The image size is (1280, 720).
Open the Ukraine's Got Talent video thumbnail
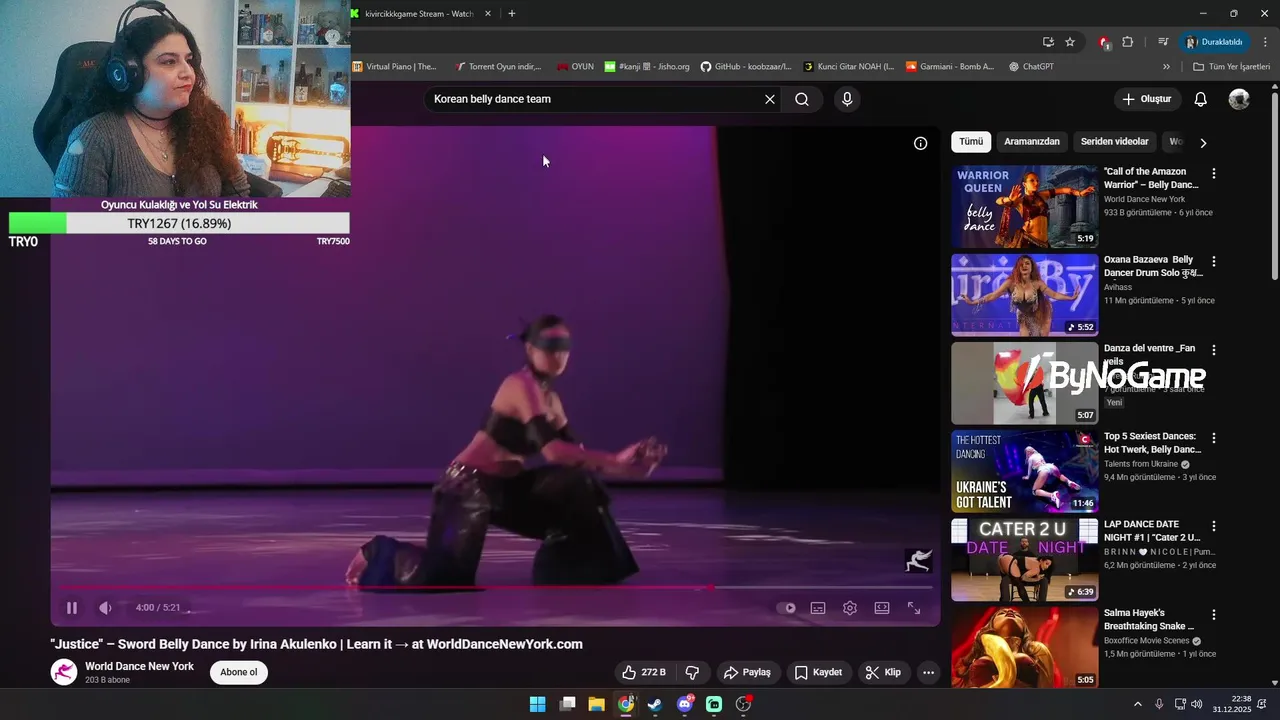point(1024,471)
